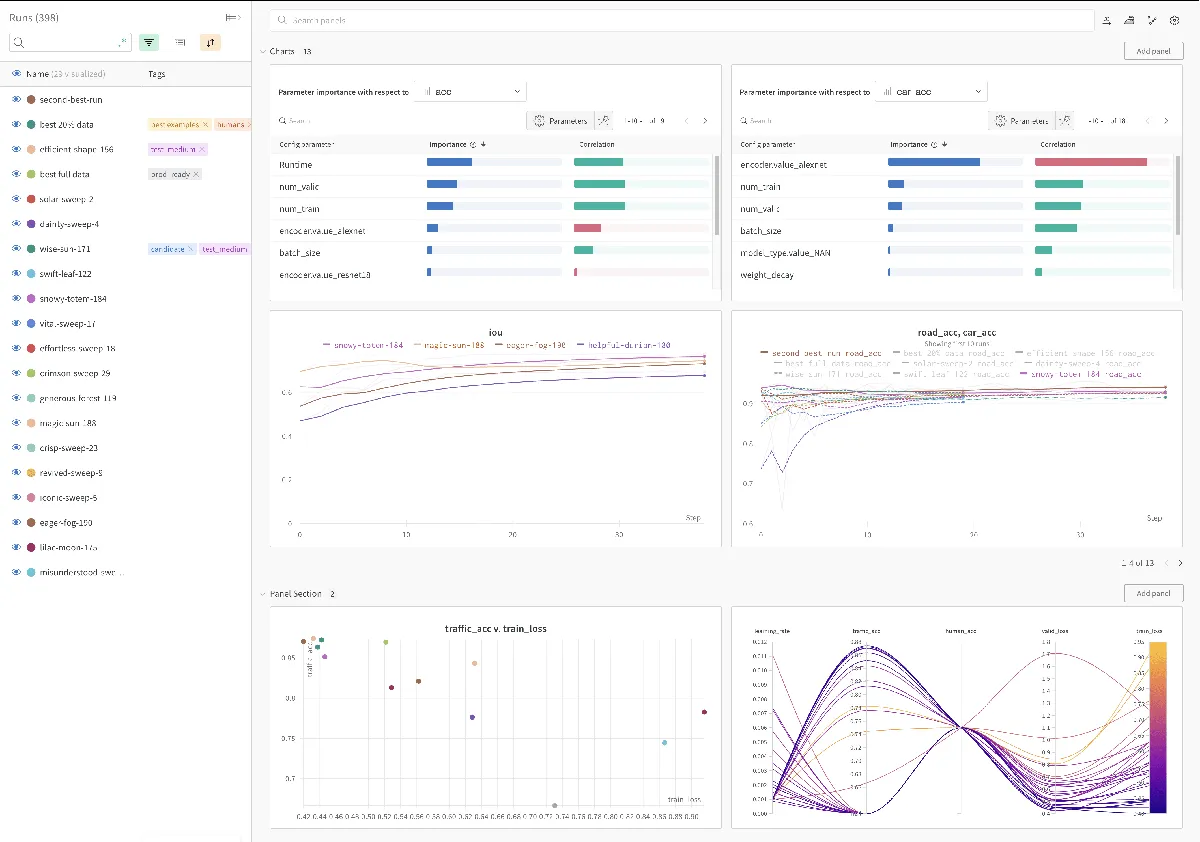The height and width of the screenshot is (842, 1200).
Task: Click the runs search input field
Action: point(70,42)
